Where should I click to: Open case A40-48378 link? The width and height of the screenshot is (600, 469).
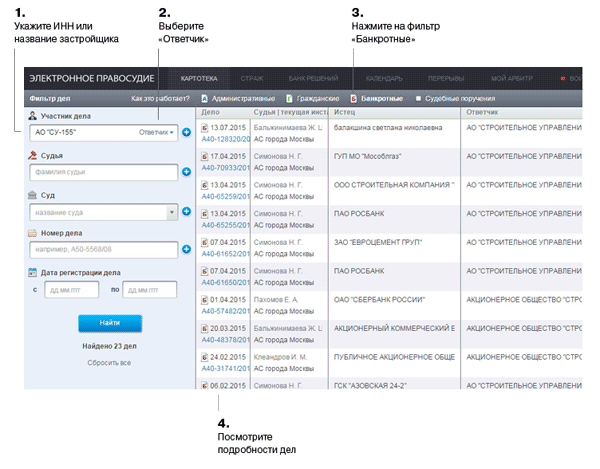click(x=226, y=340)
